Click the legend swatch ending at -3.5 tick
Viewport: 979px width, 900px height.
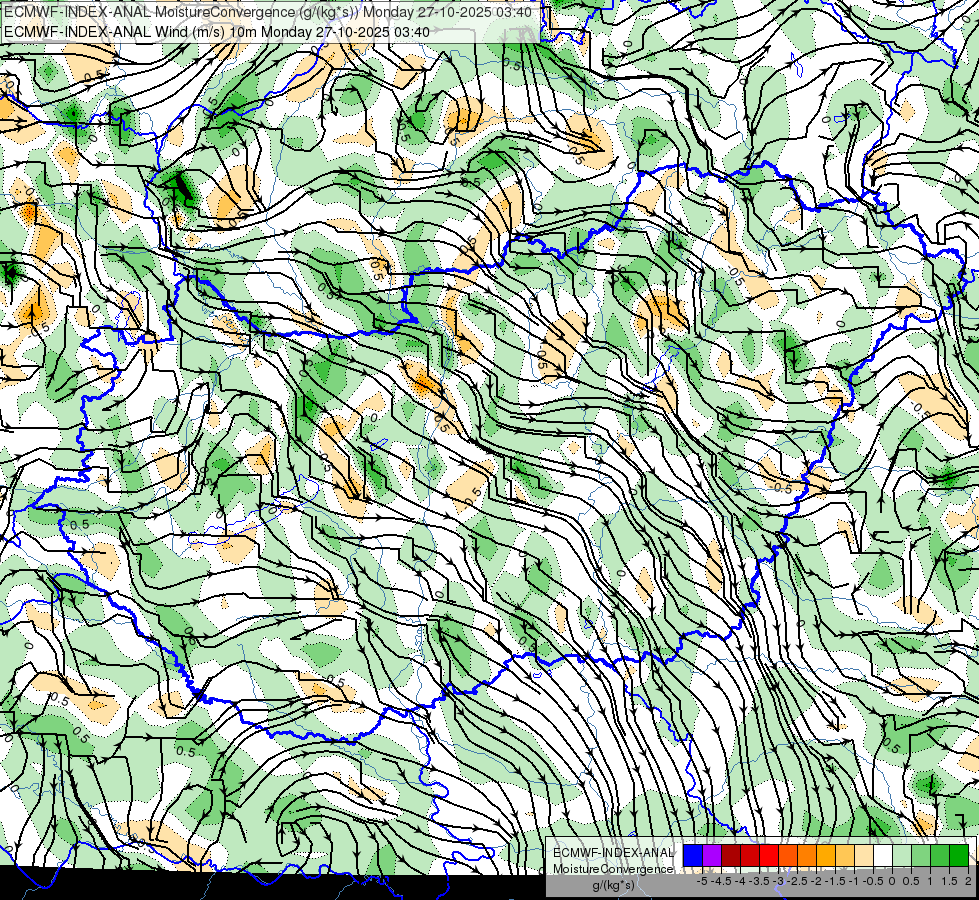tap(750, 855)
